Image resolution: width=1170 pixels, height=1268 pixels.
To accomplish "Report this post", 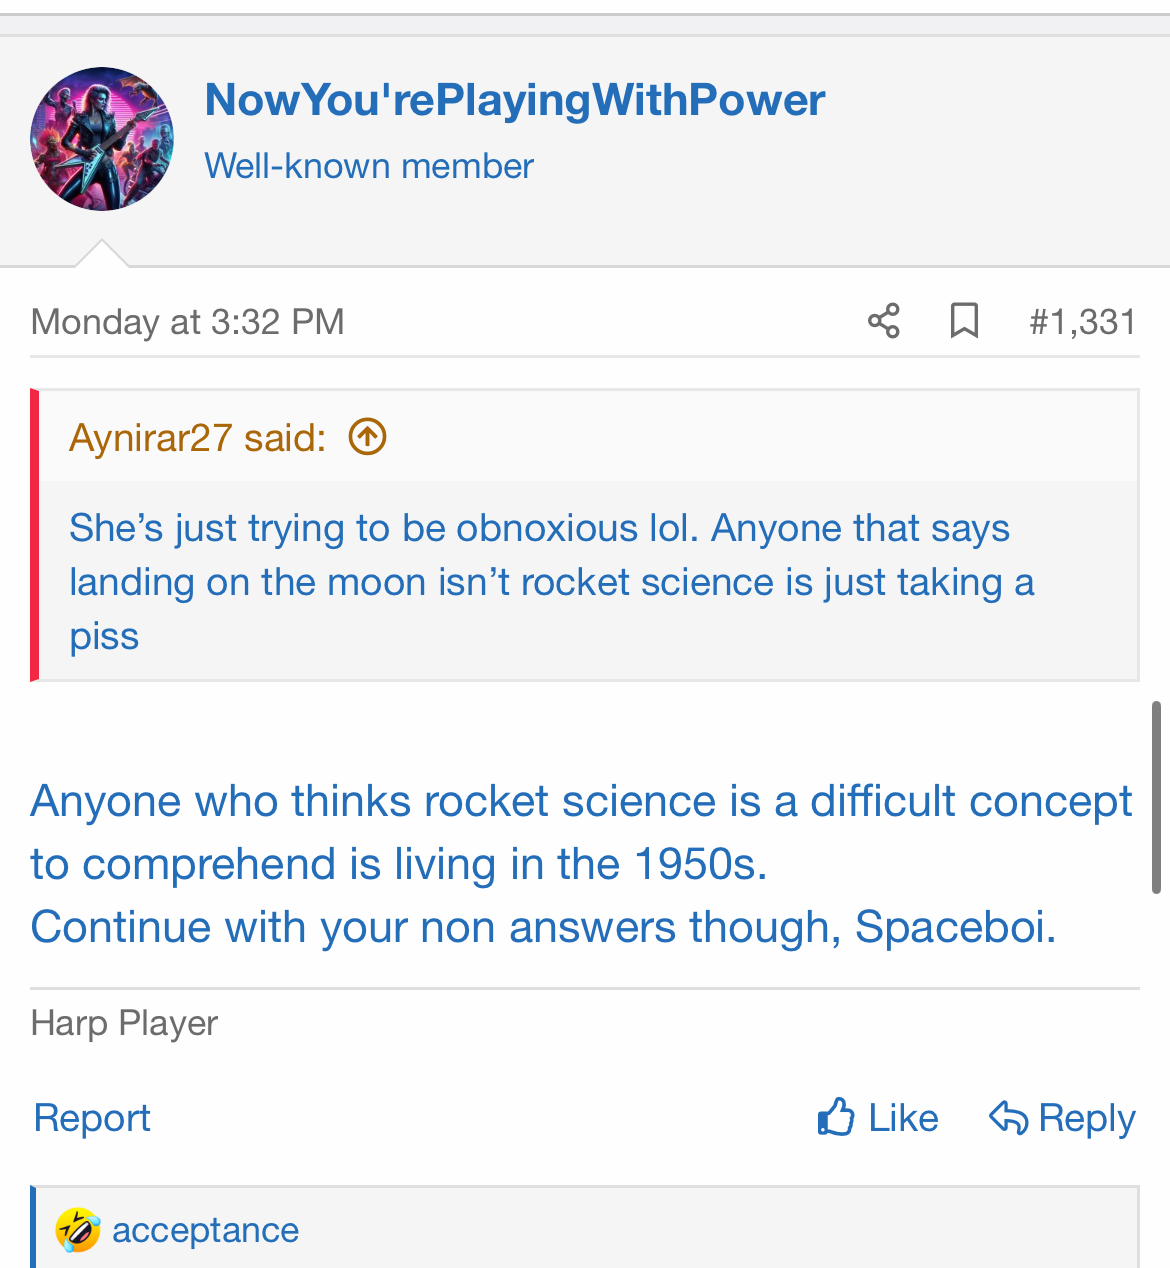I will [92, 1118].
